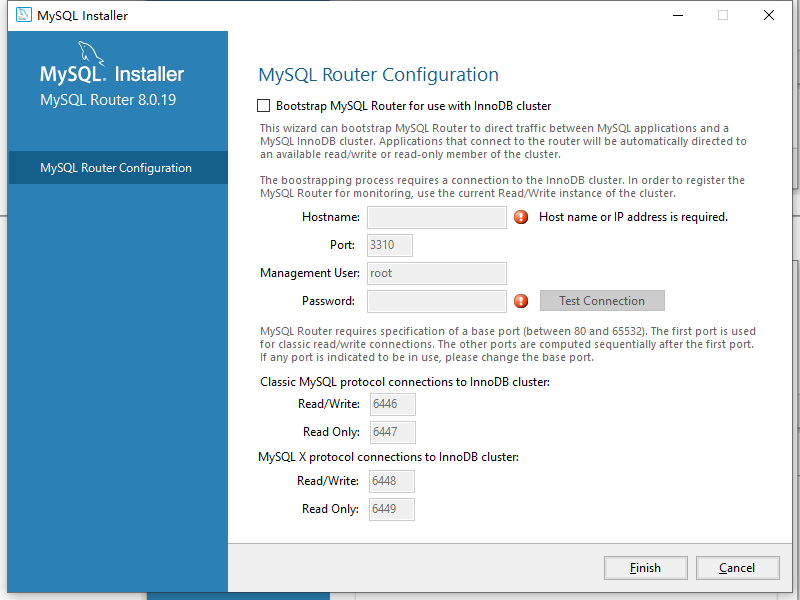The image size is (800, 600).
Task: Click 'MySQL X protocol connections to InnoDB cluster:' label
Action: 388,457
